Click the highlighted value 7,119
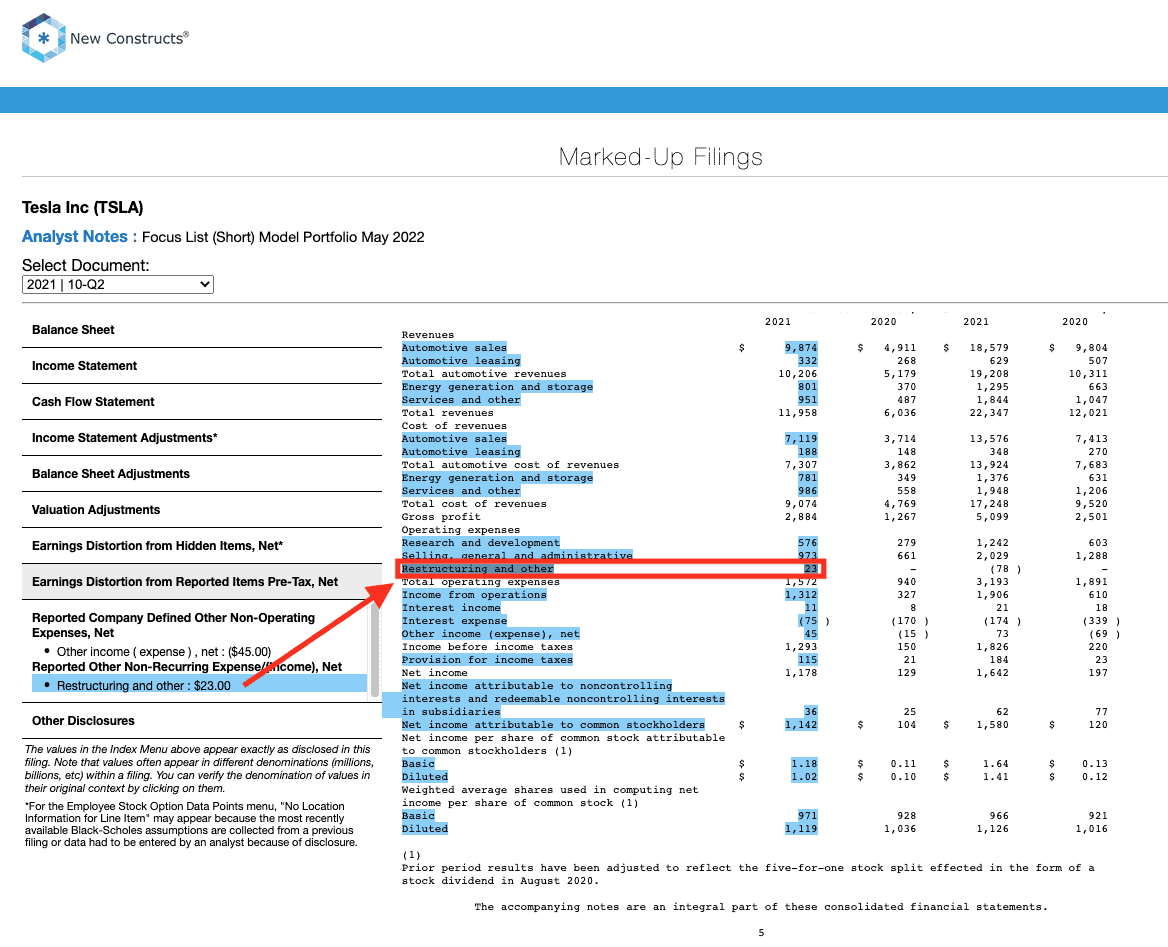This screenshot has width=1168, height=947. pos(801,439)
